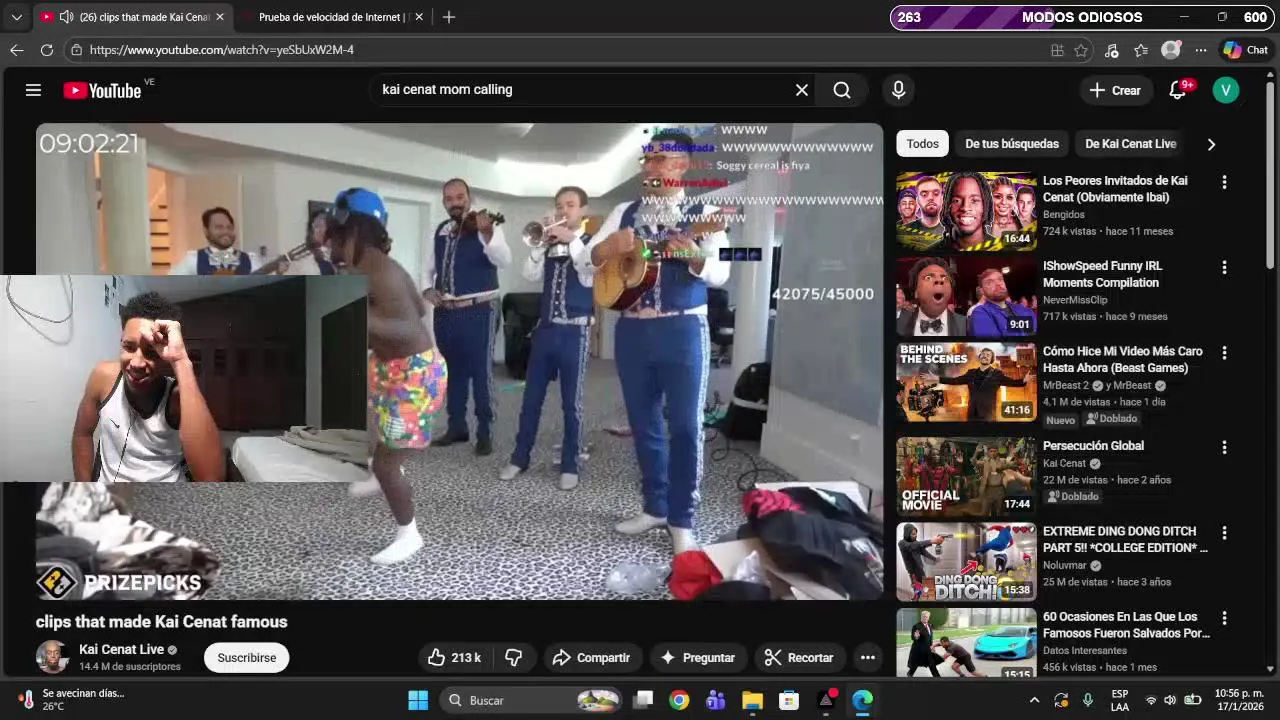This screenshot has width=1280, height=720.
Task: Launch Chrome from the taskbar
Action: (x=679, y=700)
